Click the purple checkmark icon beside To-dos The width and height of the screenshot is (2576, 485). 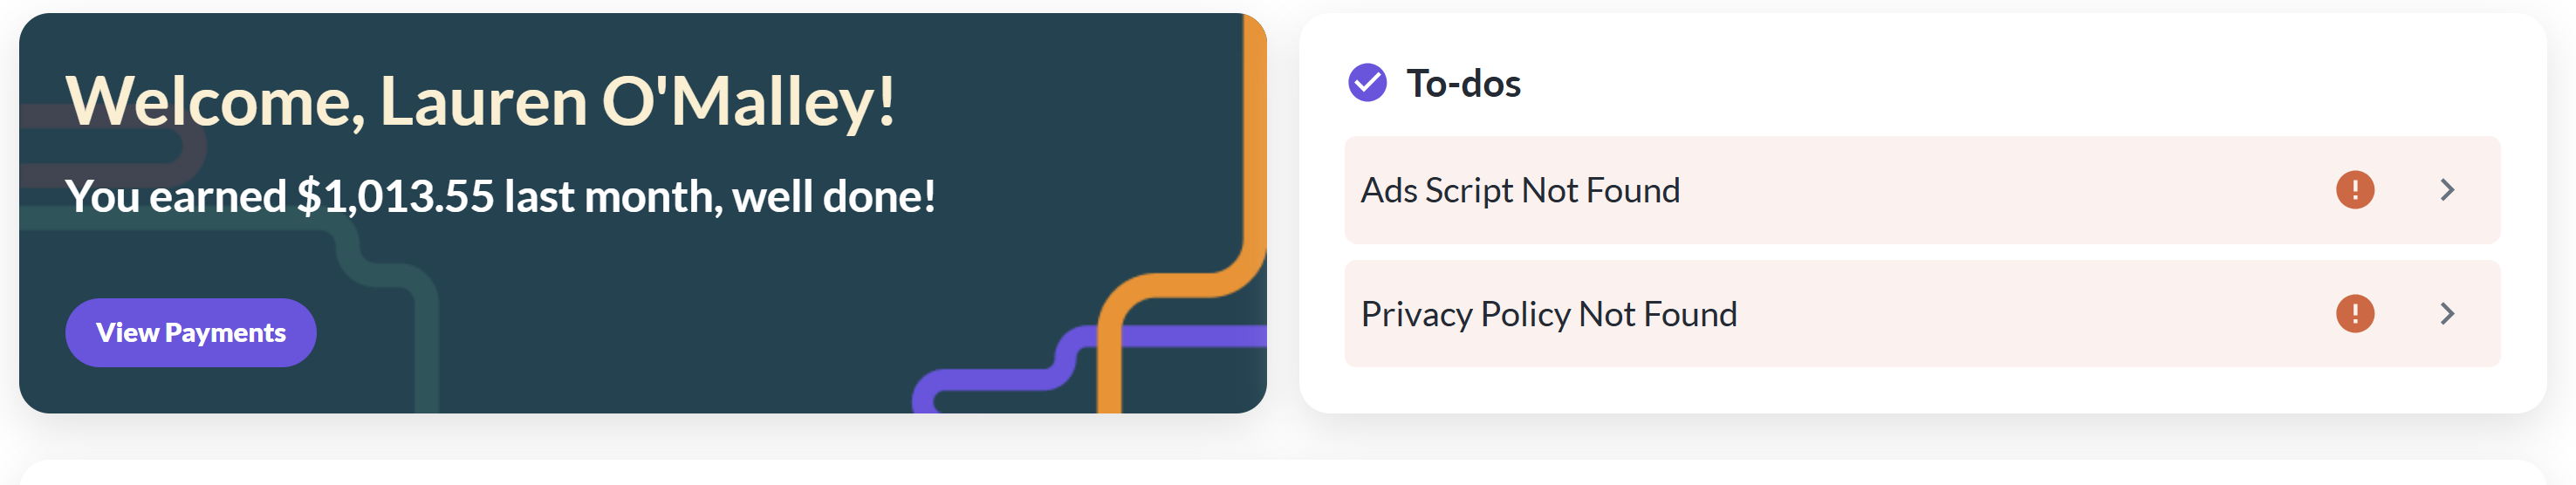click(x=1367, y=83)
